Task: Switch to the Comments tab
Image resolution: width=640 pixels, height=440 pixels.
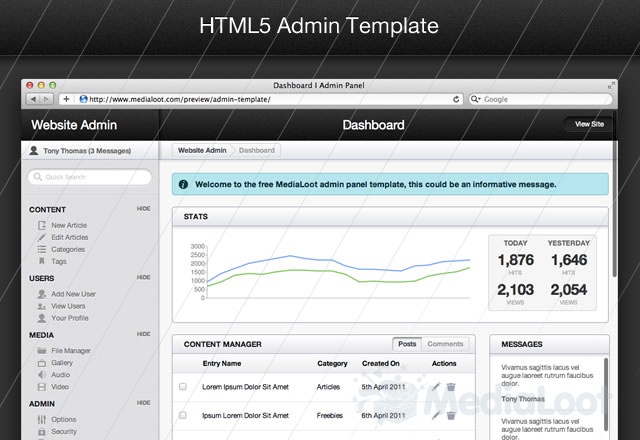Action: (x=445, y=344)
